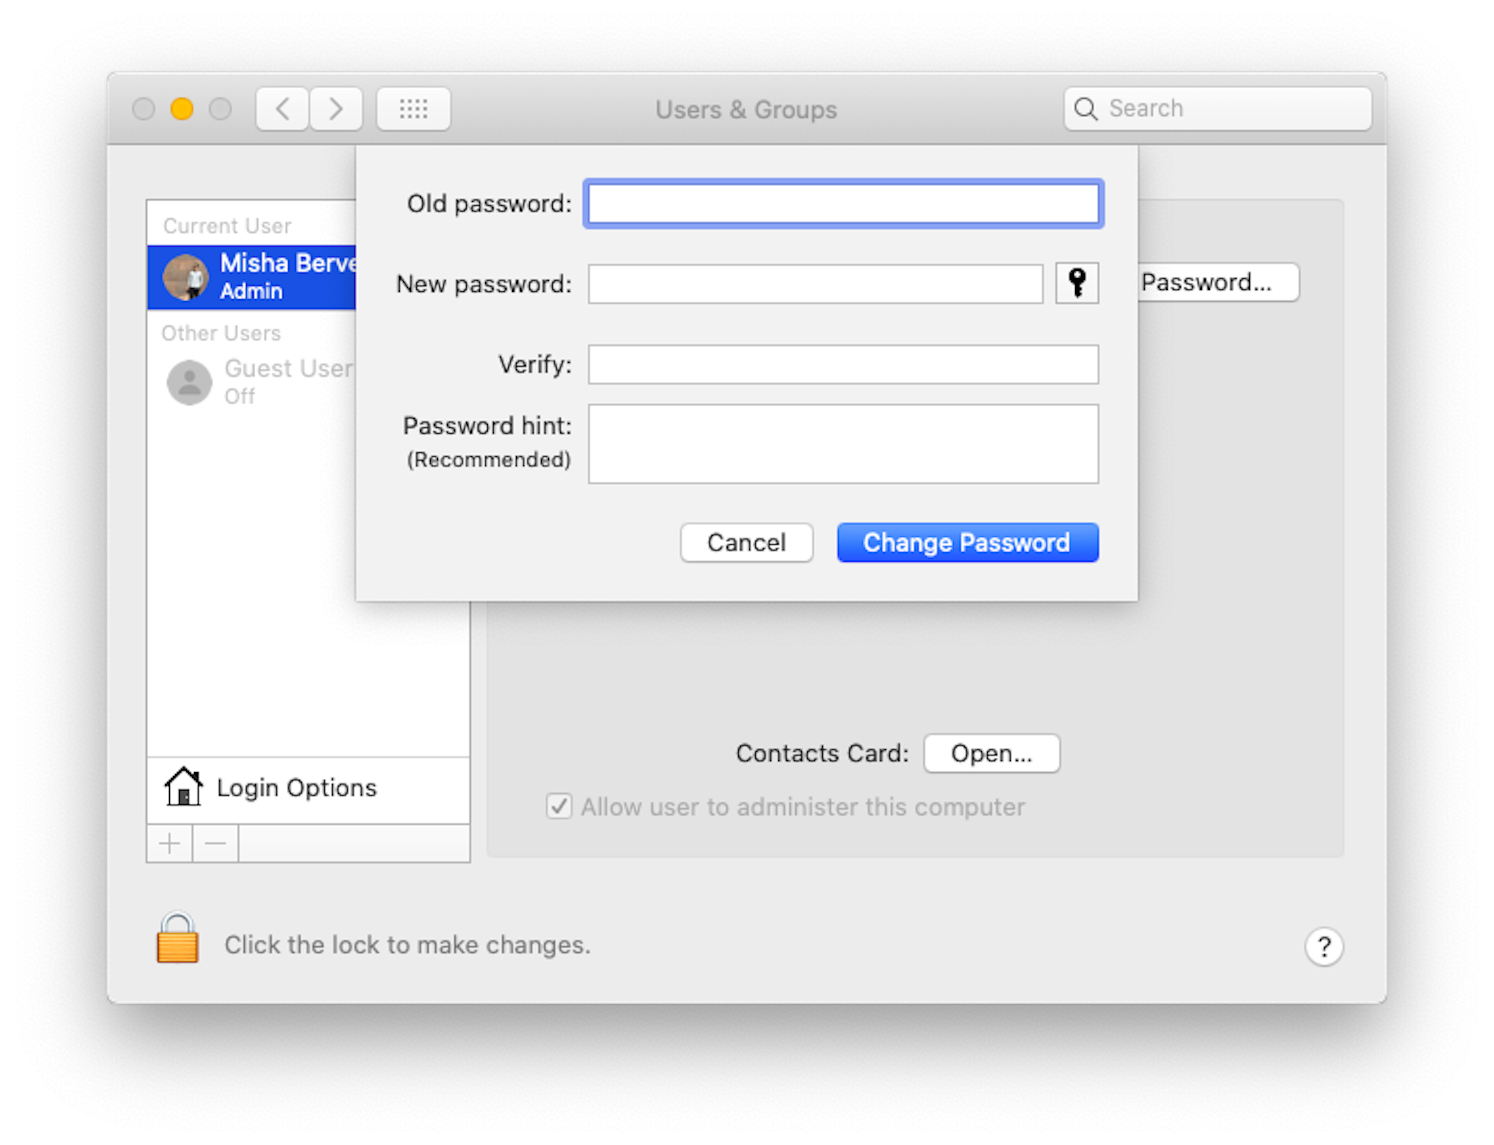Click the add user plus button

[169, 843]
